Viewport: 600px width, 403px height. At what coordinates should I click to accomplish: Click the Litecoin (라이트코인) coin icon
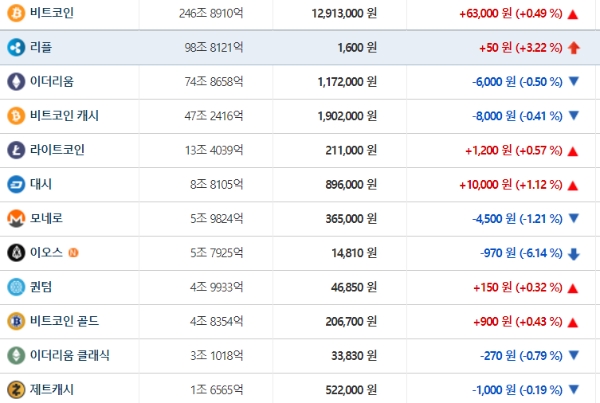pos(16,150)
